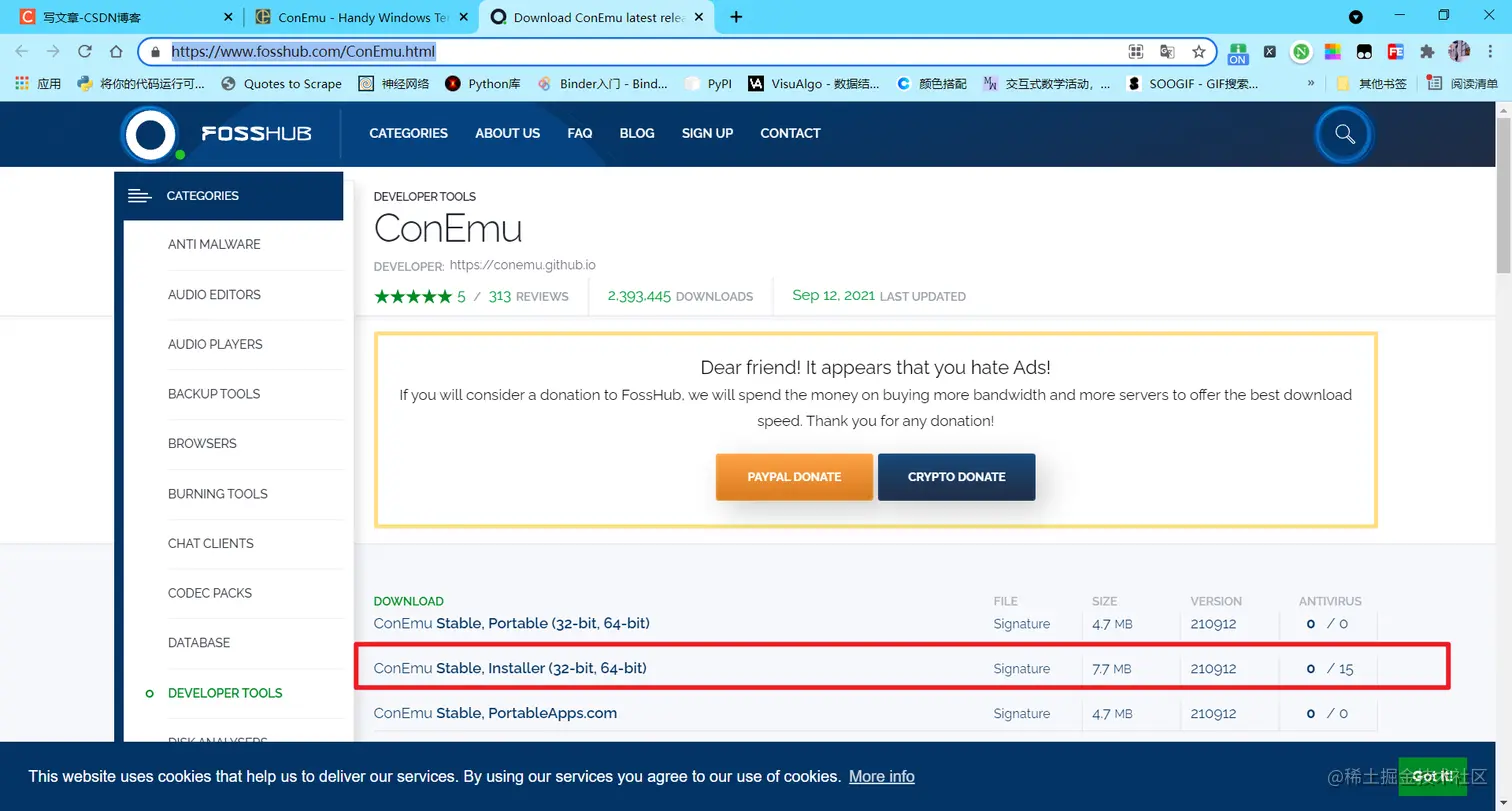This screenshot has height=811, width=1512.
Task: Open the 313 REVIEWS link
Action: [528, 296]
